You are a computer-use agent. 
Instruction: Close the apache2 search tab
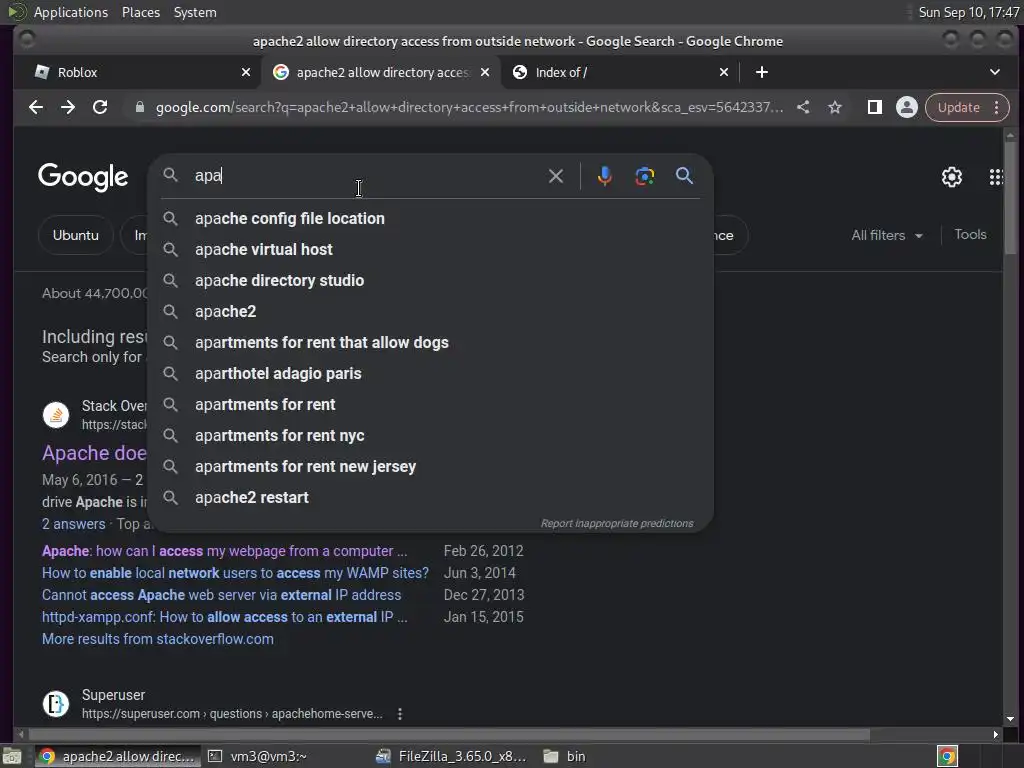[485, 72]
